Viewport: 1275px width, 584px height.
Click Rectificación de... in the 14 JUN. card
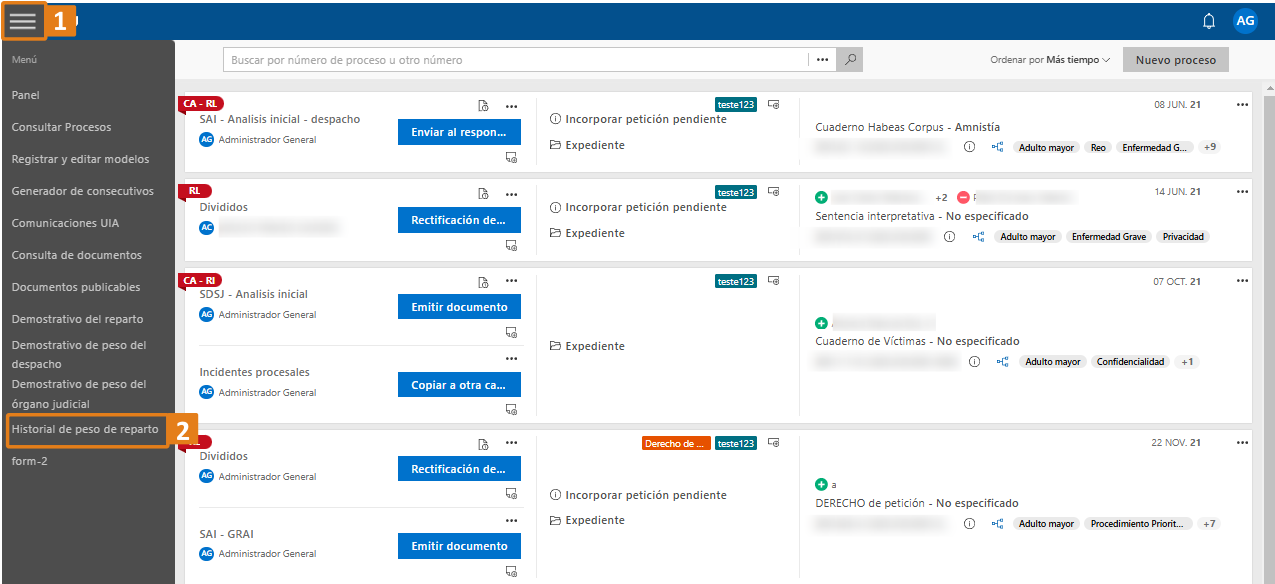459,220
